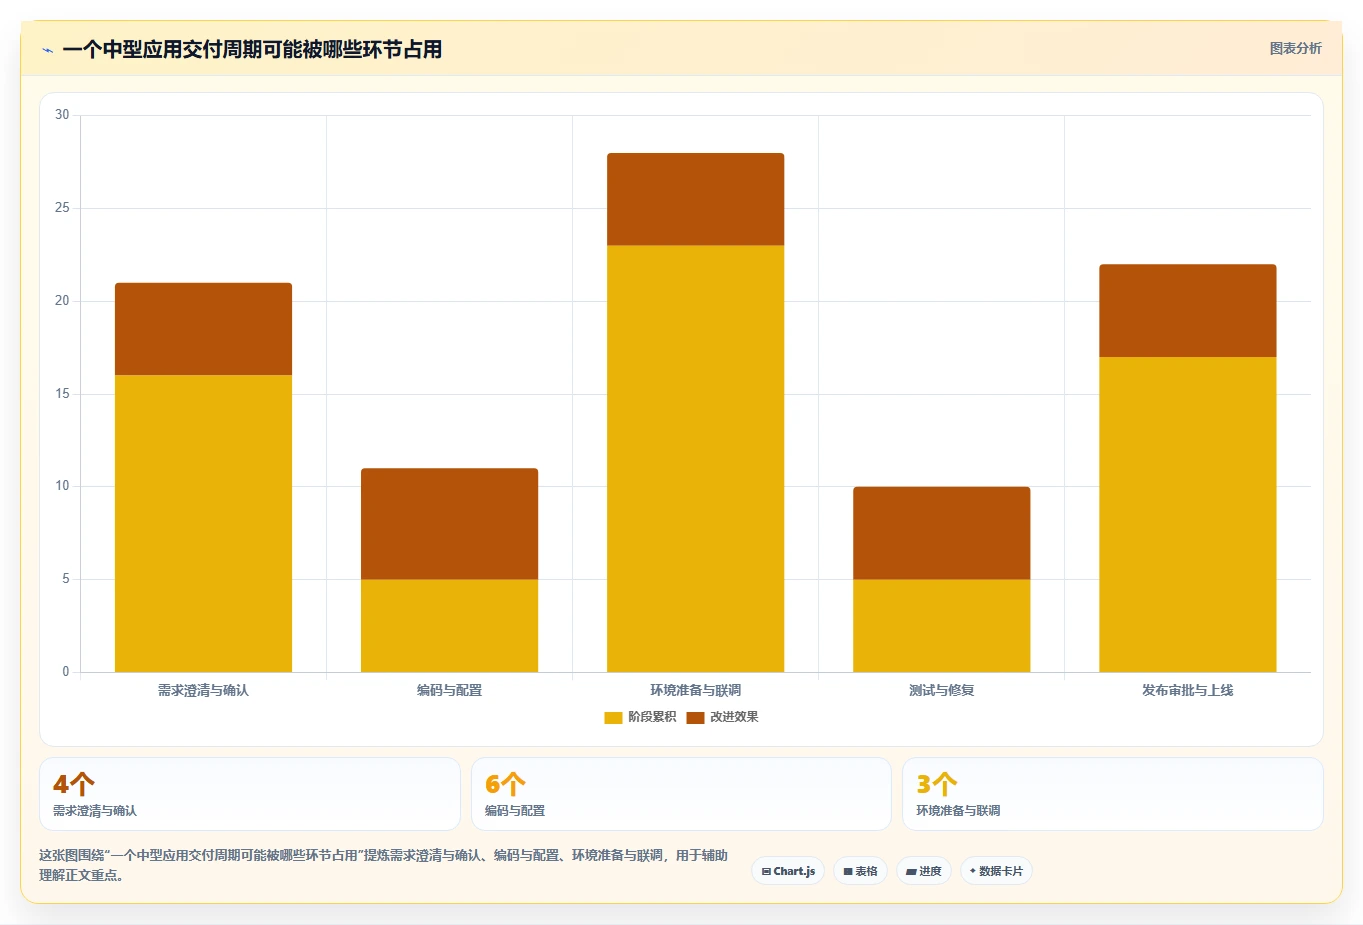The width and height of the screenshot is (1363, 925).
Task: Click the x-axis label 测试与修复
Action: tap(941, 690)
